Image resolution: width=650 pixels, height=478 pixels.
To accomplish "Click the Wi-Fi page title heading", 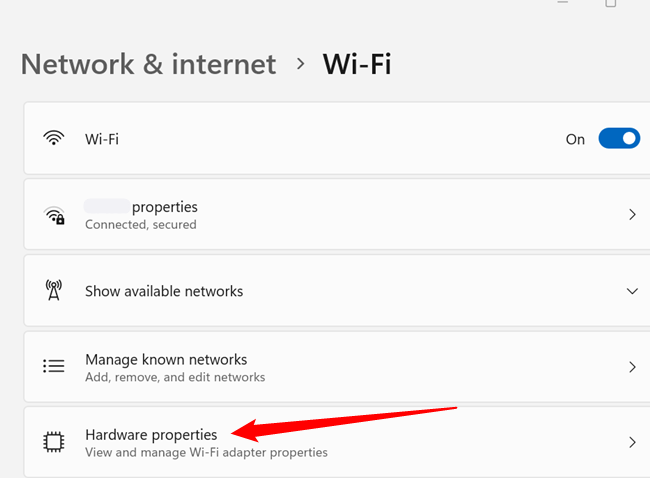I will pos(357,64).
